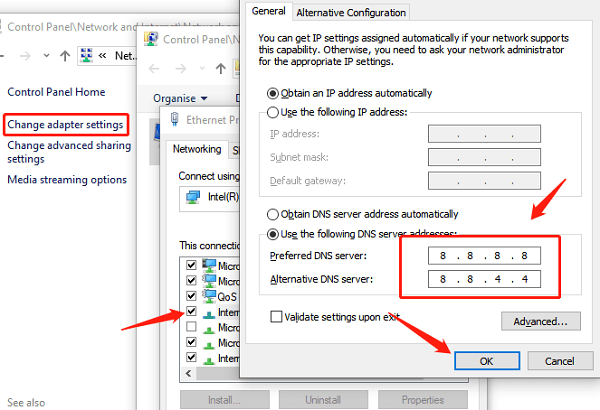
Task: Select Obtain an IP address automatically
Action: 274,93
